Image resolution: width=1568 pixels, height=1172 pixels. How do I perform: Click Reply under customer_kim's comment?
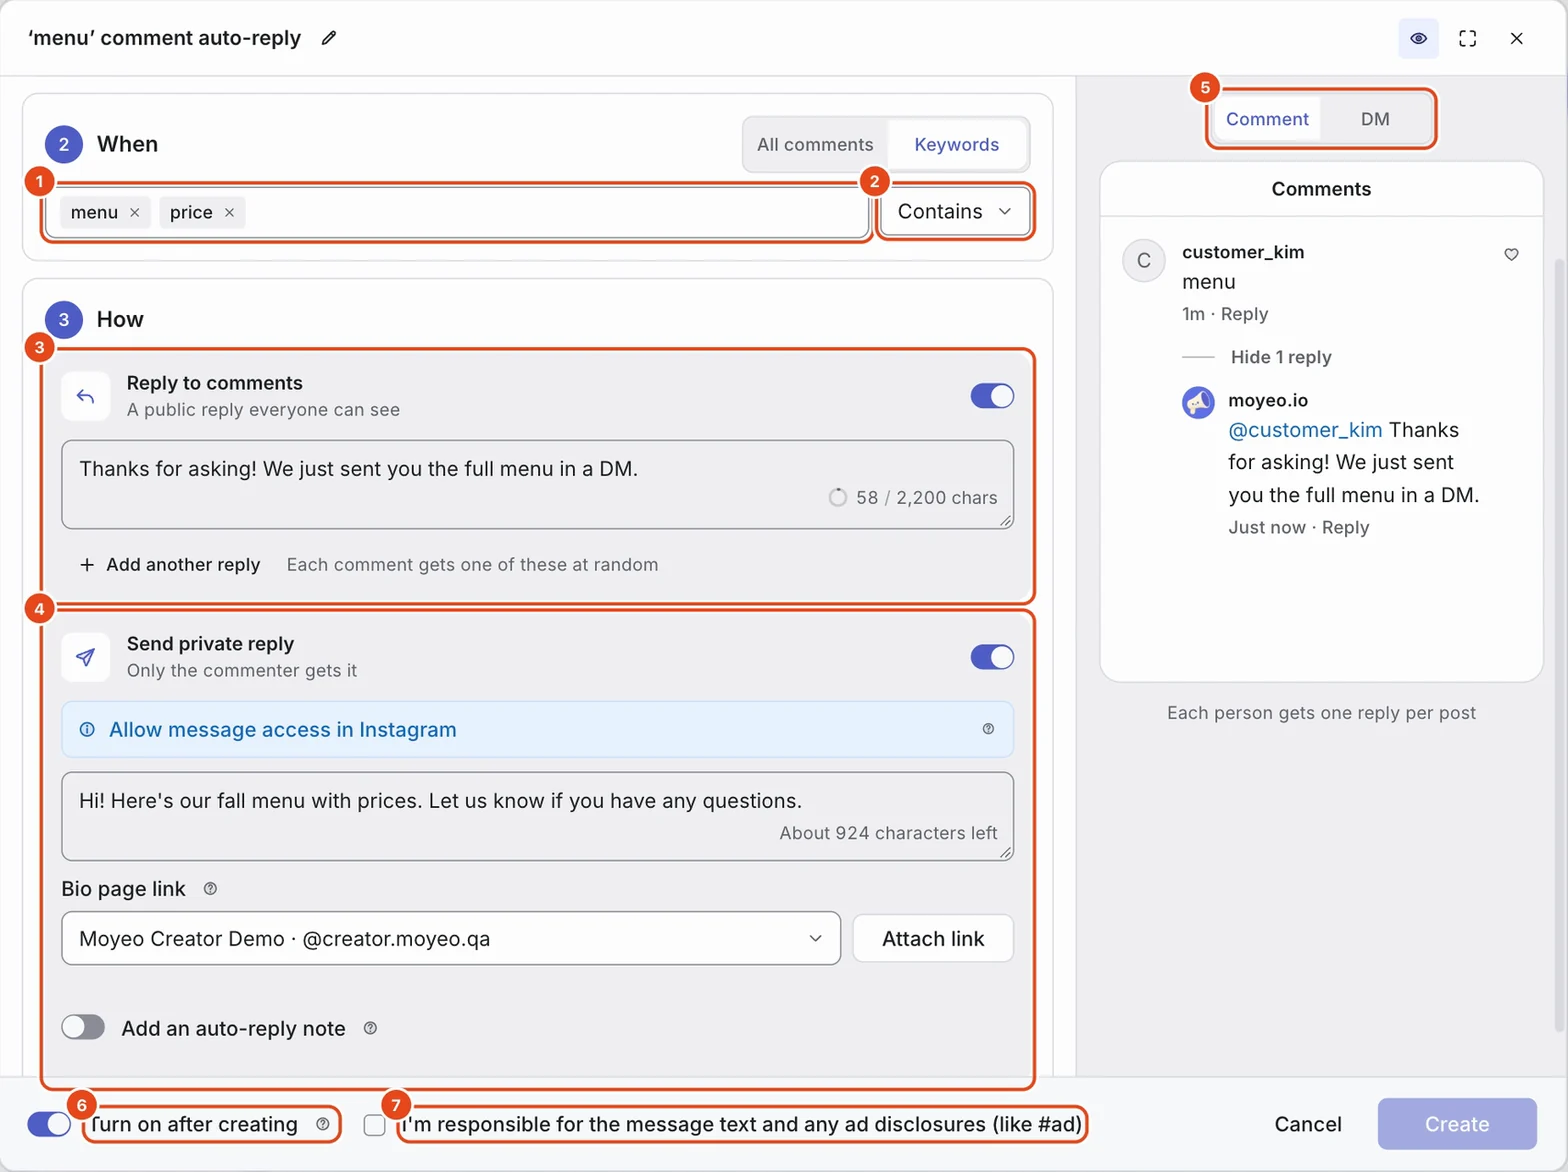tap(1244, 314)
